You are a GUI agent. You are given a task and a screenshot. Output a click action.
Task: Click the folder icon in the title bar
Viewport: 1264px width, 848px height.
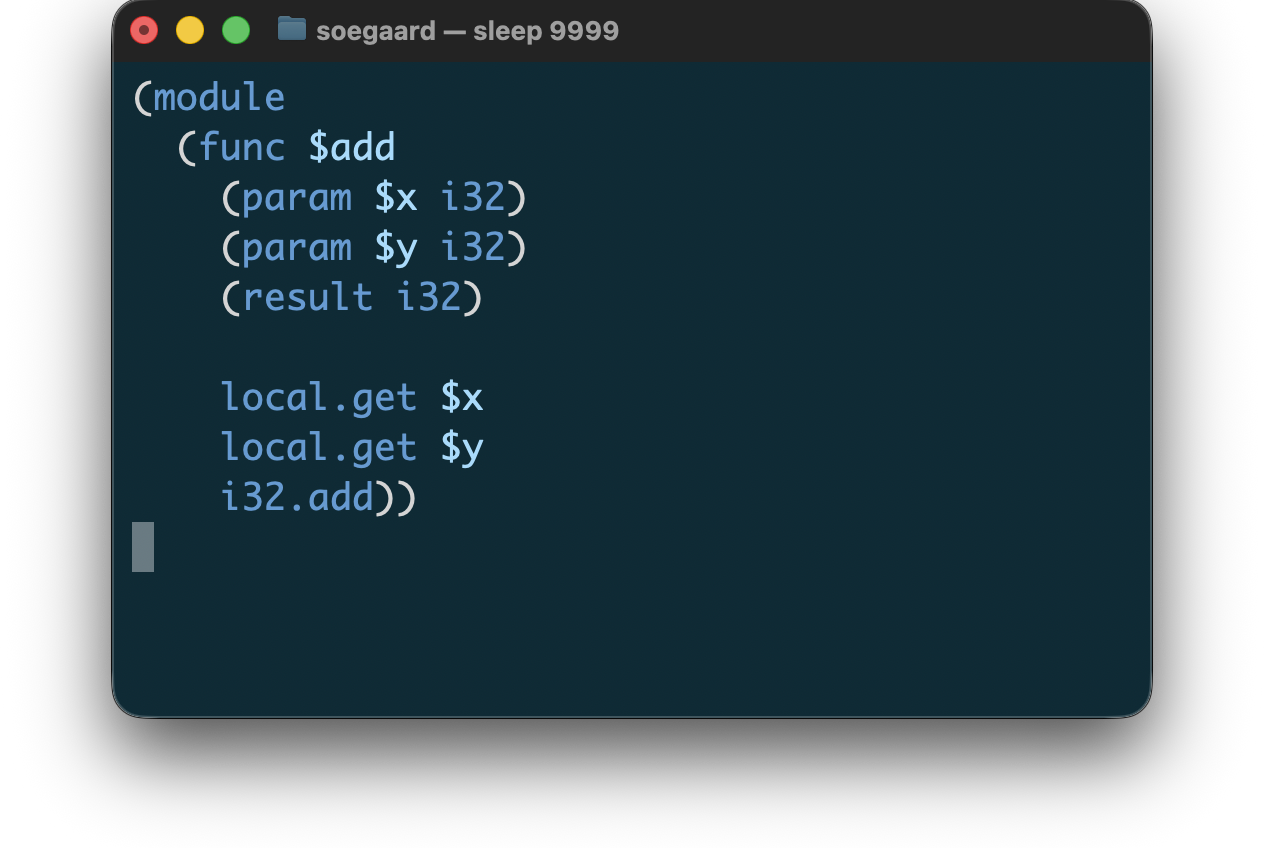click(291, 30)
